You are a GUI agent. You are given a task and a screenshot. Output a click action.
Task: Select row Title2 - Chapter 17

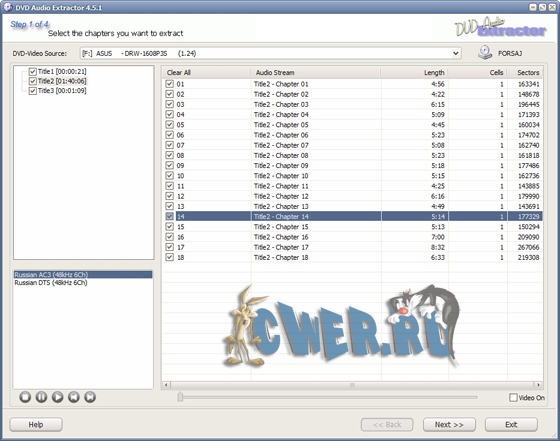[353, 247]
